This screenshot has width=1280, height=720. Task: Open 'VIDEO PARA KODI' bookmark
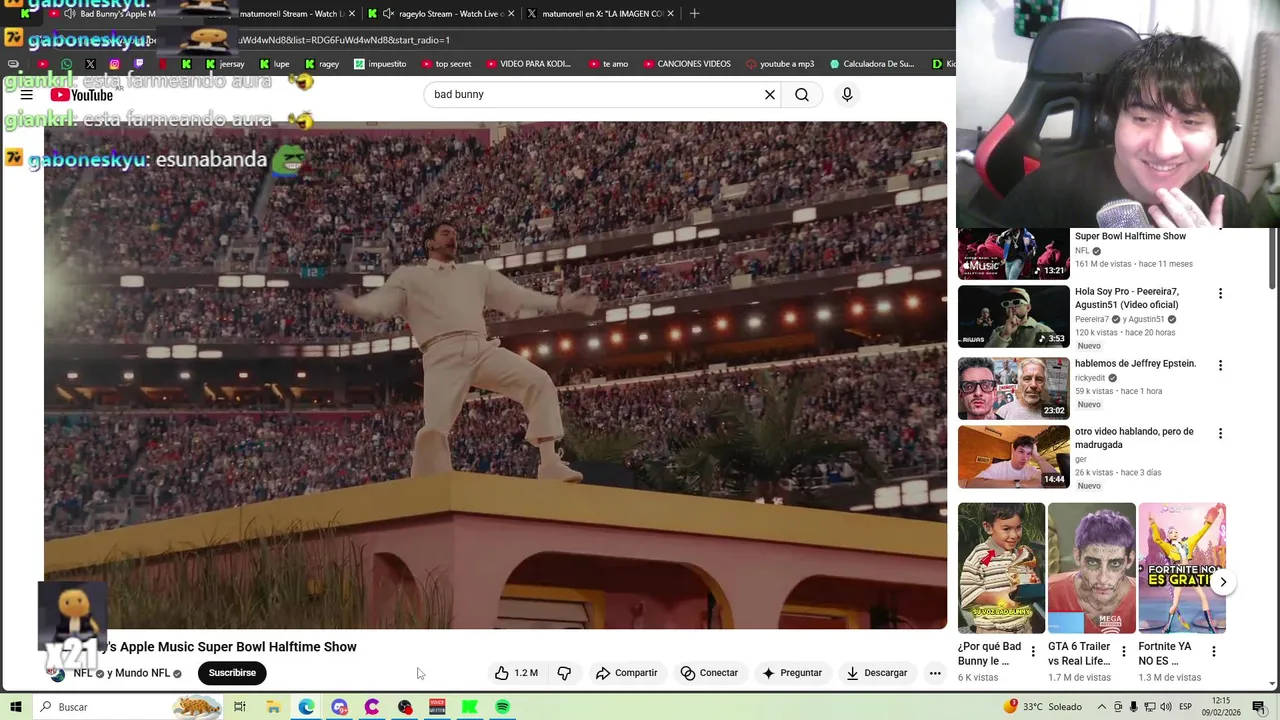click(528, 64)
